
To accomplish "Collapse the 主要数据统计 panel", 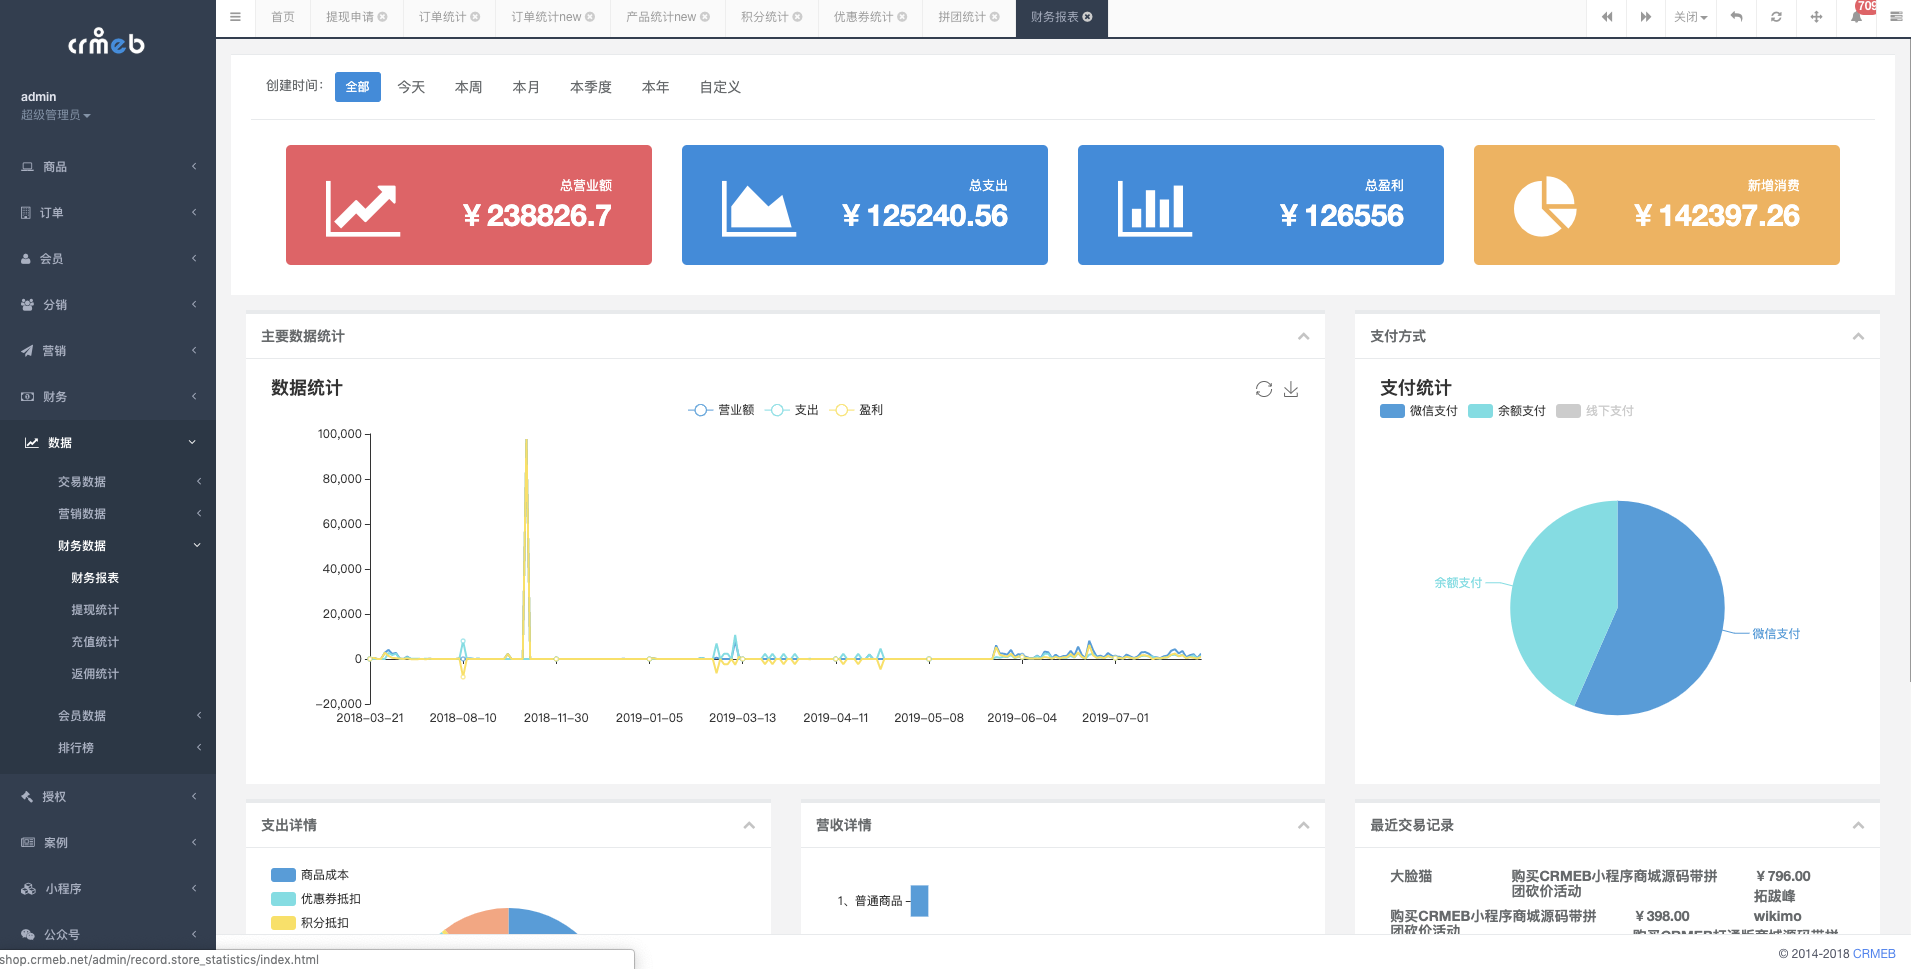I will pos(1303,336).
